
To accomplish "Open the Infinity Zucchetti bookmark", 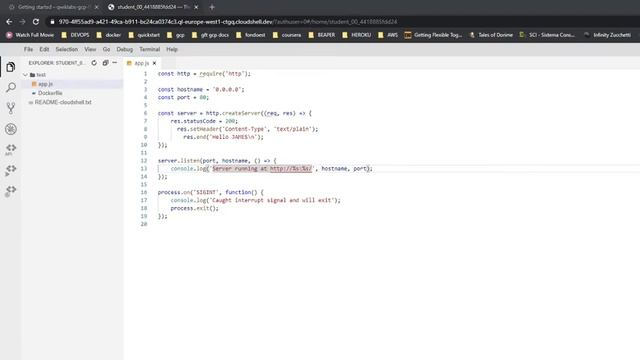I will pyautogui.click(x=607, y=35).
